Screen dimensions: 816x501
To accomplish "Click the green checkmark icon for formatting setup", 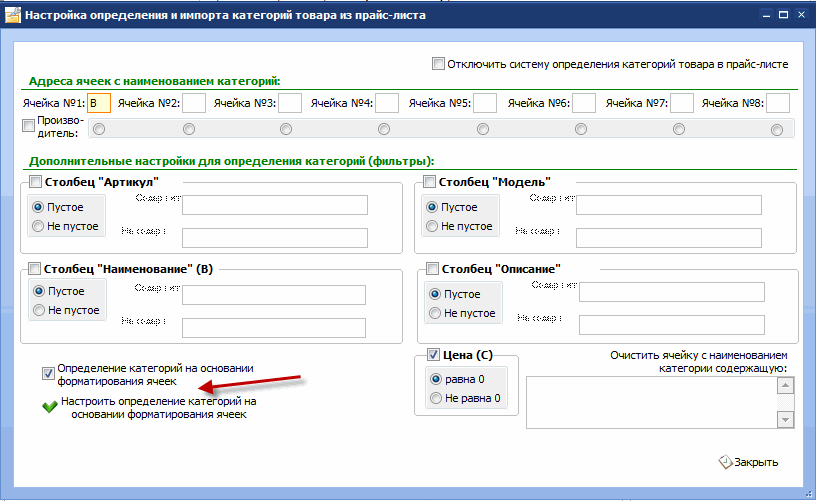I will (x=49, y=407).
